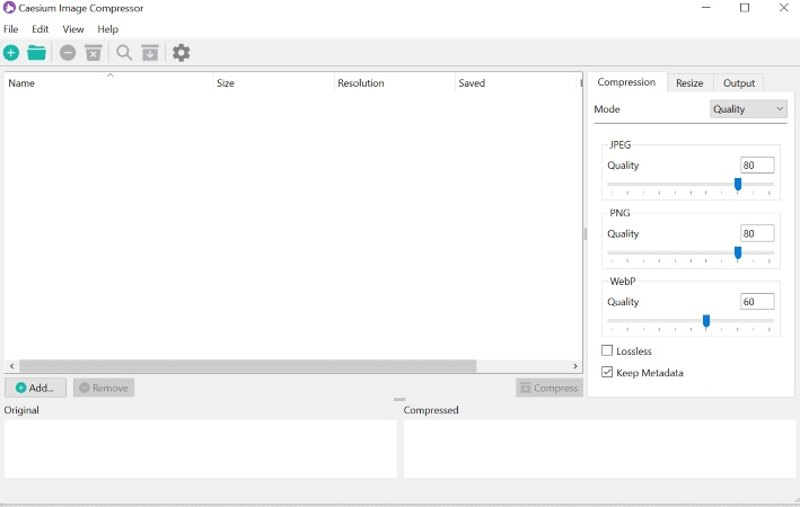Switch to the Compression tab

(627, 82)
